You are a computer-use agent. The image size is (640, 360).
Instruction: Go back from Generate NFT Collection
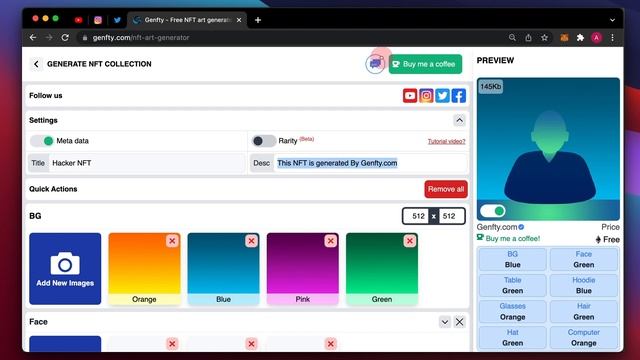pyautogui.click(x=36, y=64)
